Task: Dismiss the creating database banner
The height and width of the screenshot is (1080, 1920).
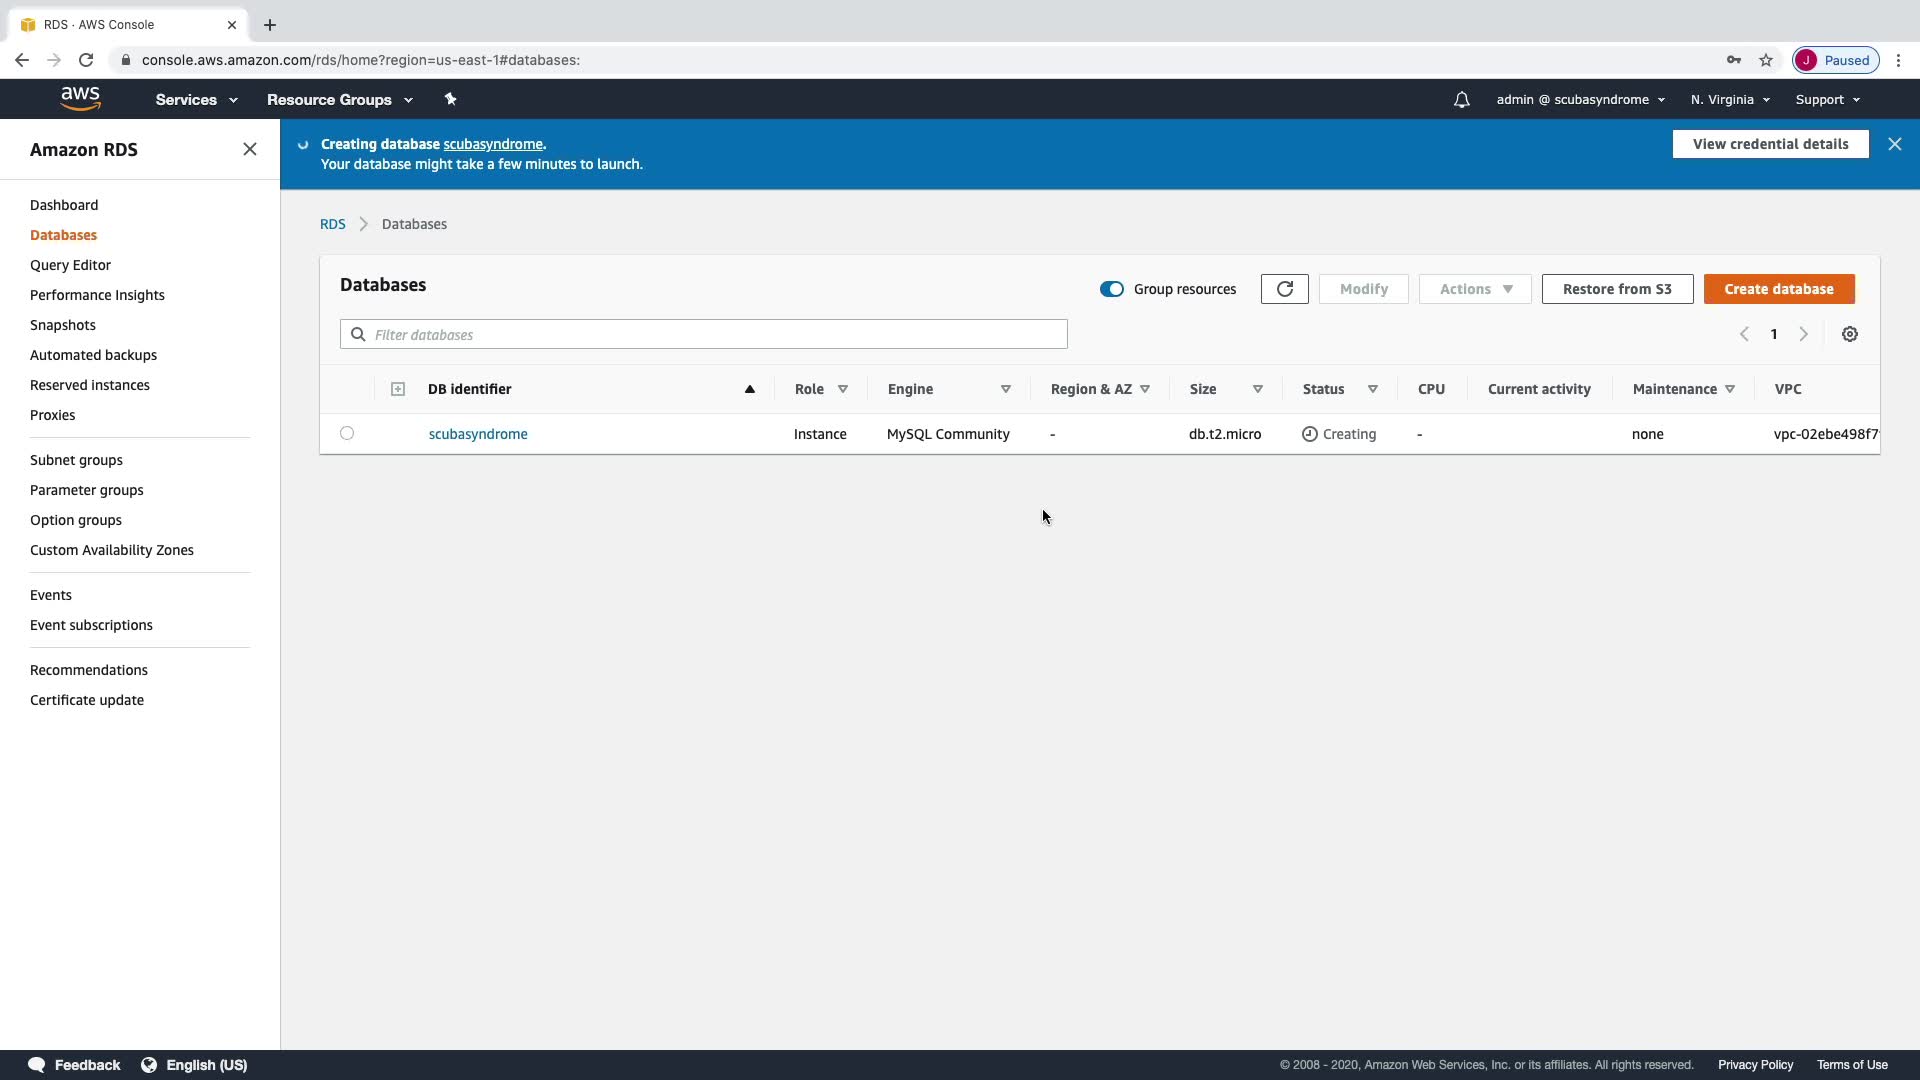Action: [x=1894, y=144]
